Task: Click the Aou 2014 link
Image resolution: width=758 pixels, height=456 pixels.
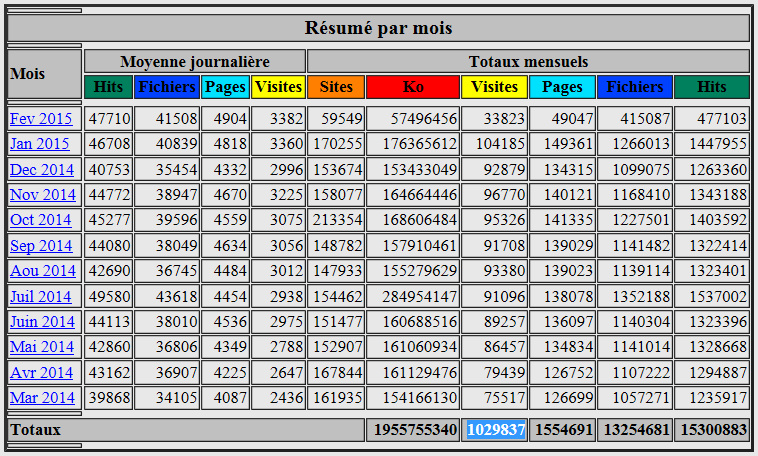Action: tap(42, 271)
